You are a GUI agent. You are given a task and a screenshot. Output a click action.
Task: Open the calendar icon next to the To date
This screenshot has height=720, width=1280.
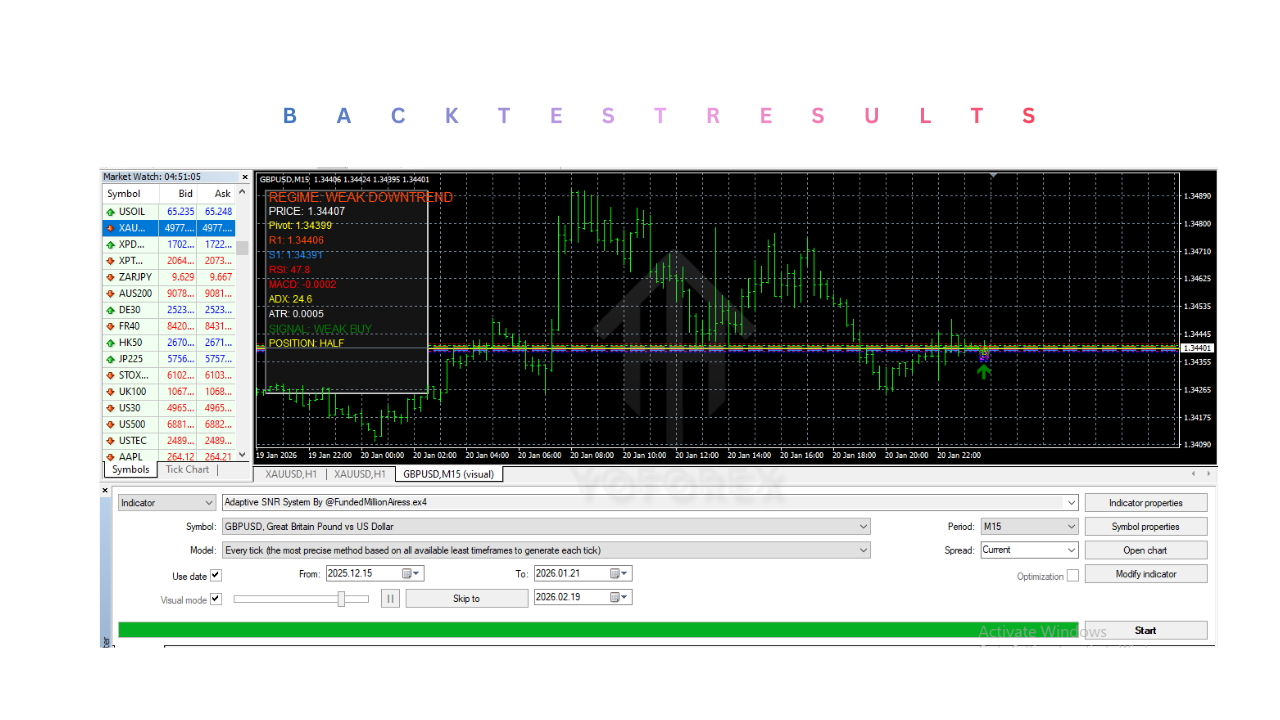pyautogui.click(x=616, y=573)
